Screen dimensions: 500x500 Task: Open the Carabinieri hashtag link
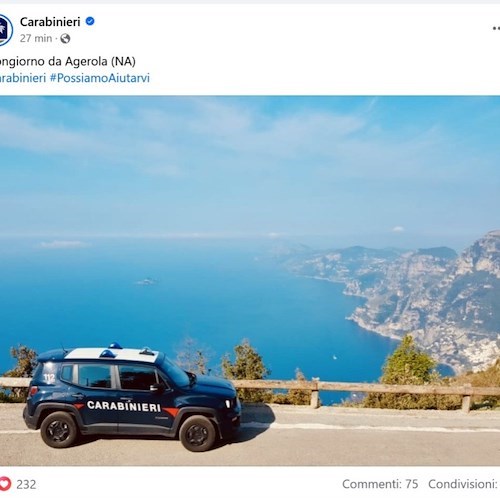coord(23,78)
